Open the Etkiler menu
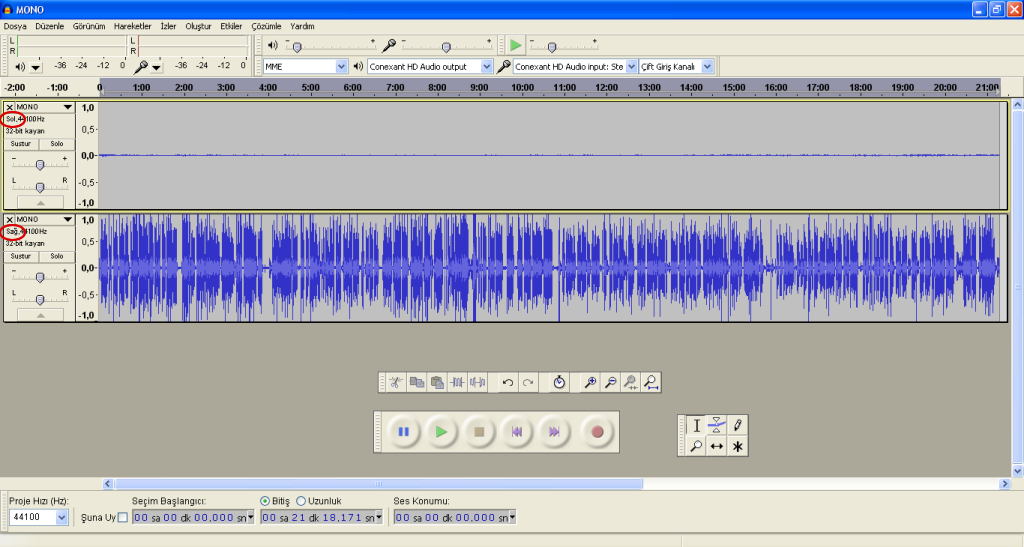The image size is (1024, 547). tap(231, 27)
